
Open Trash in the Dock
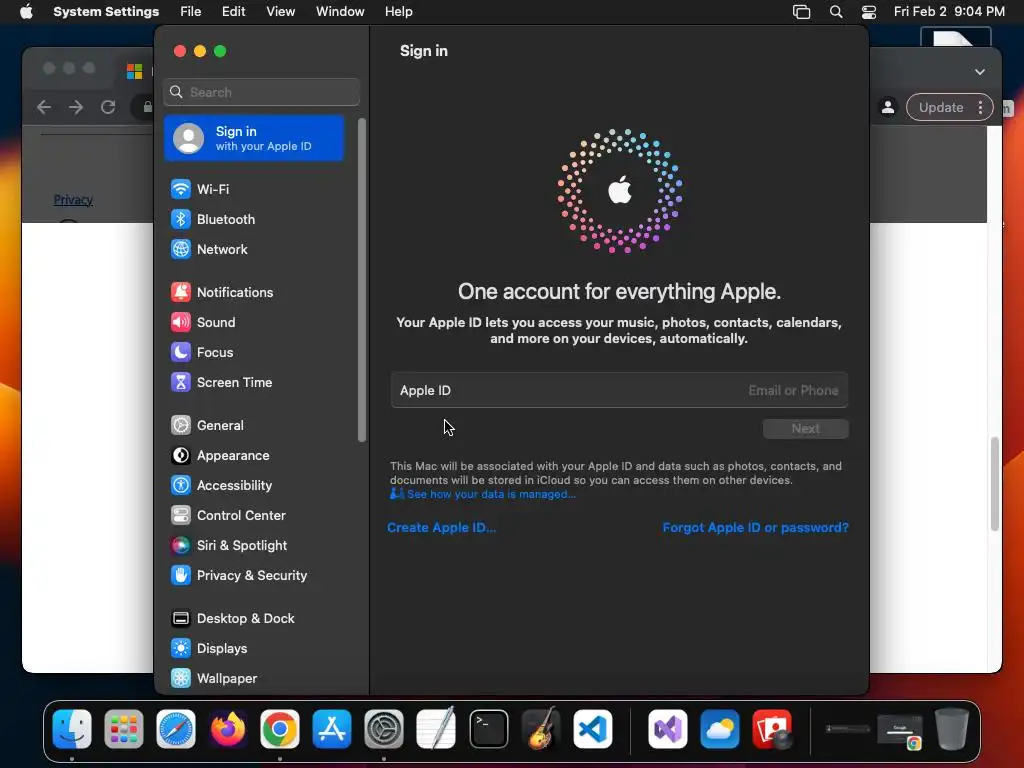952,729
